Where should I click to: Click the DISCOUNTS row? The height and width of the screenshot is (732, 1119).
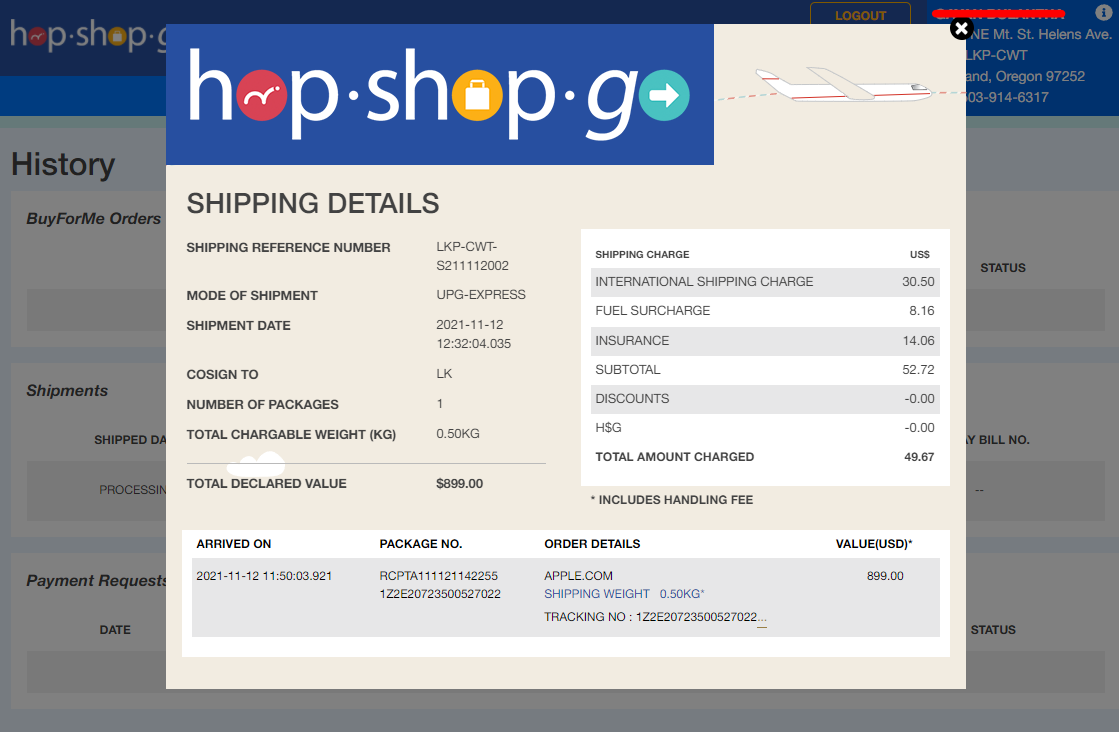[765, 399]
